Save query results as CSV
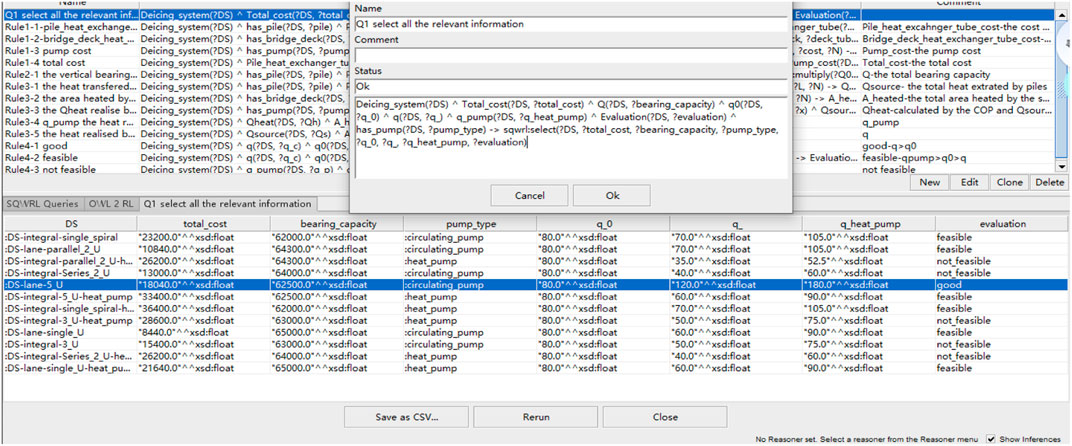This screenshot has width=1072, height=446. (406, 417)
